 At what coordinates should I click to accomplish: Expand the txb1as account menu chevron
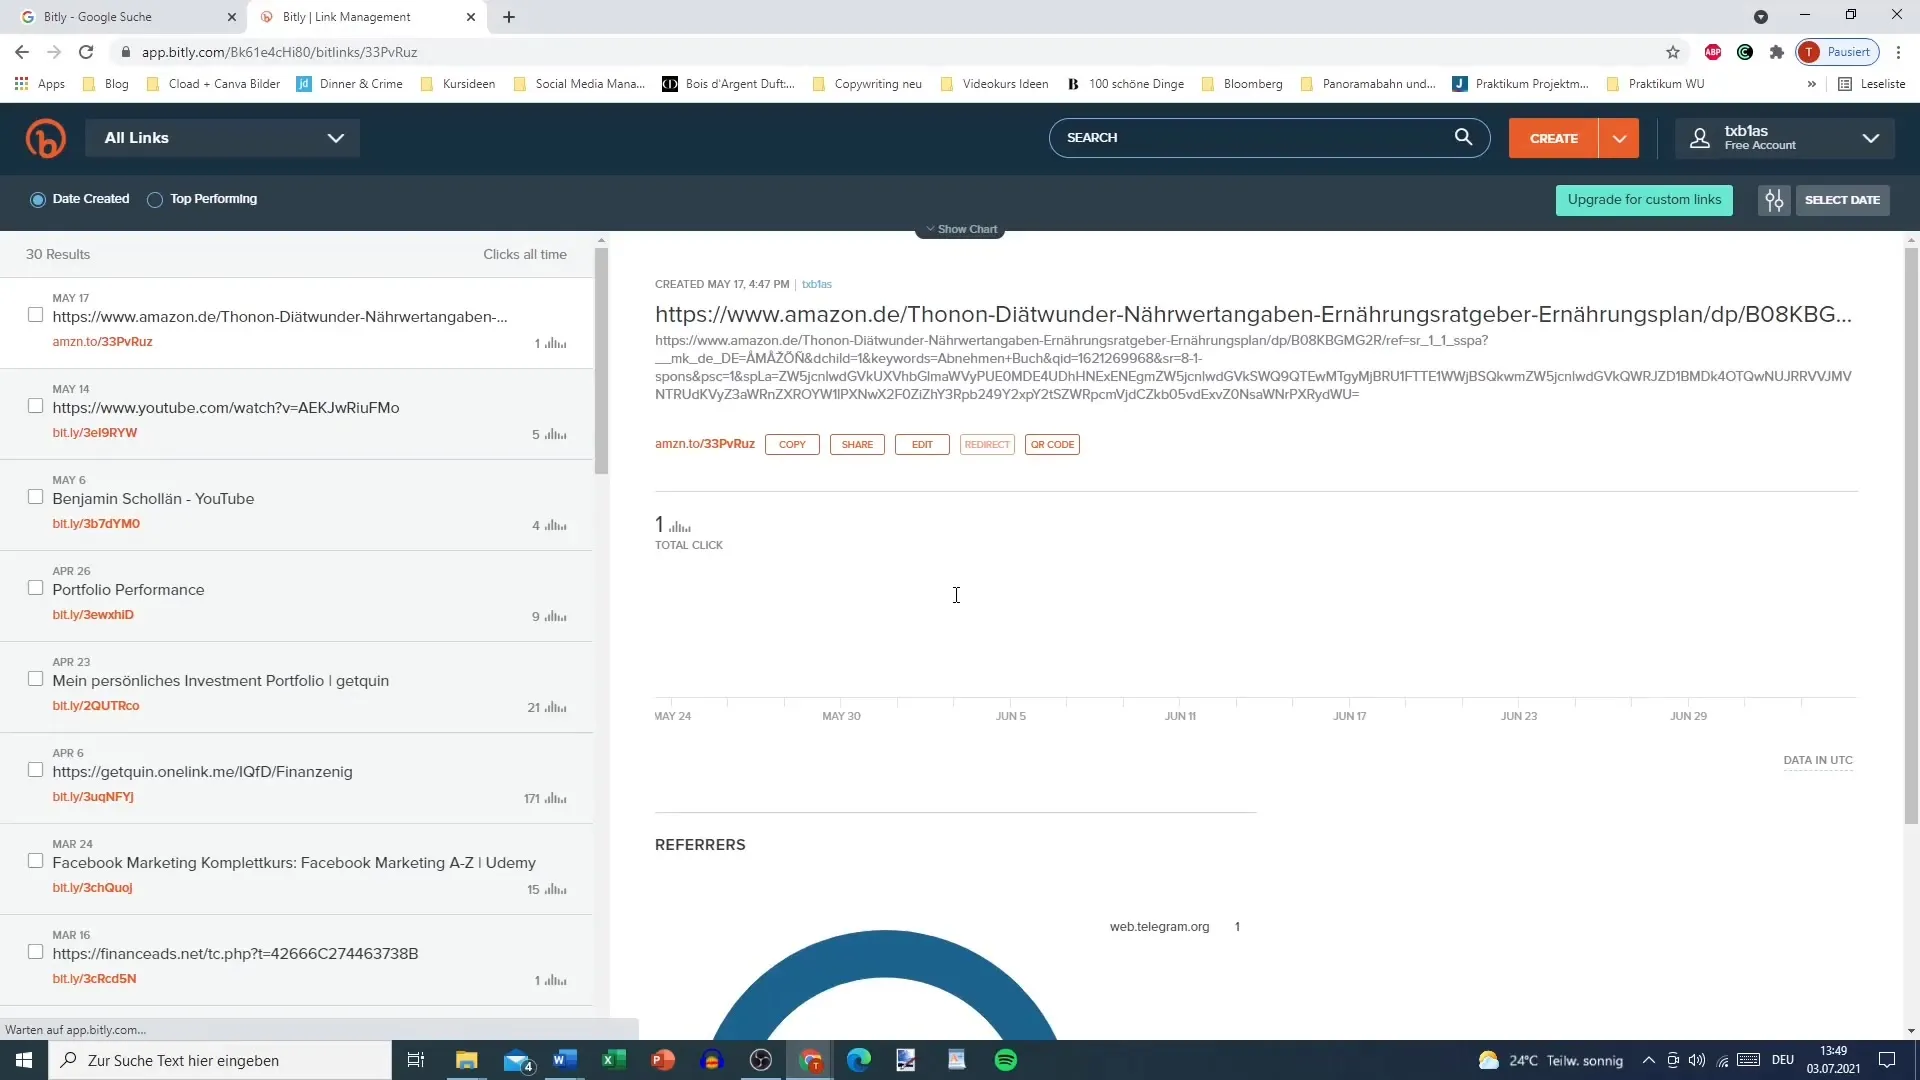point(1870,138)
